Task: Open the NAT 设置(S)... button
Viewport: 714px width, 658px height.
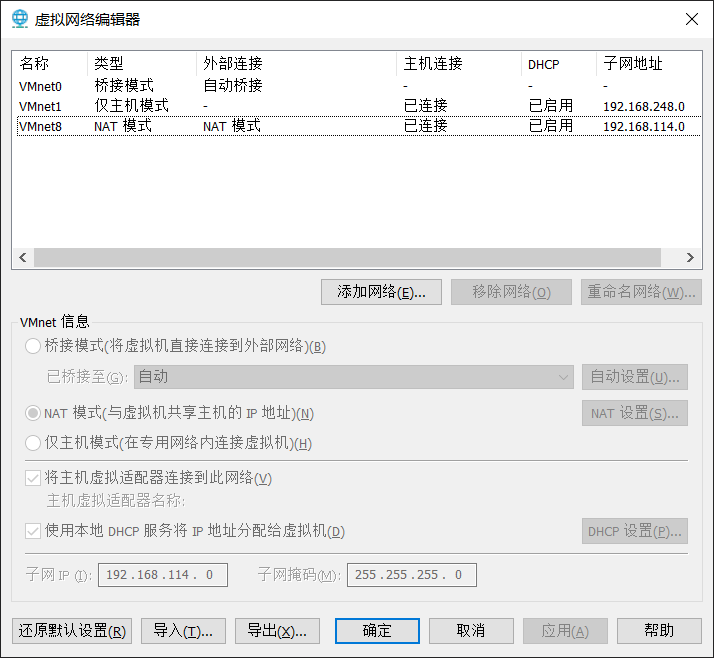Action: click(x=635, y=413)
